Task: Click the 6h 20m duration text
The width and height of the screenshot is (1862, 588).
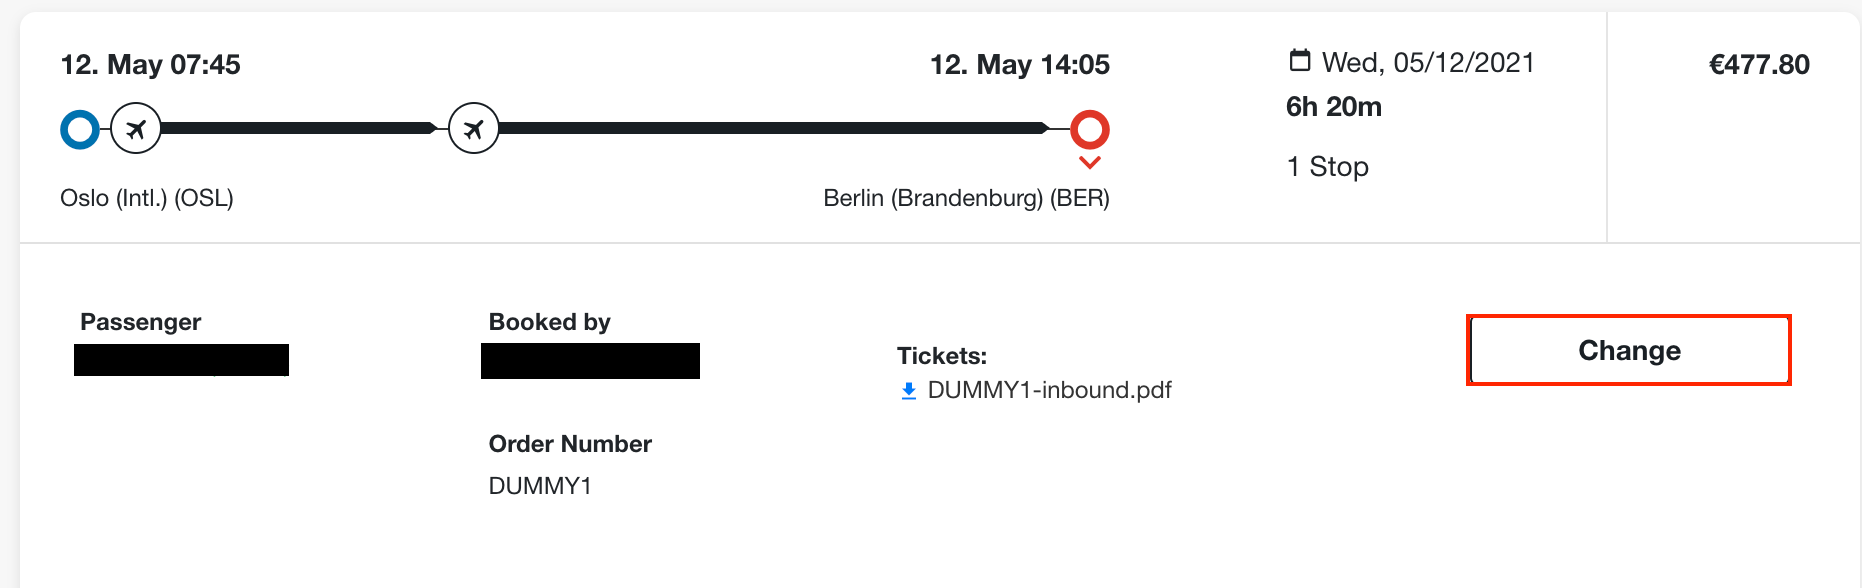Action: [1334, 107]
